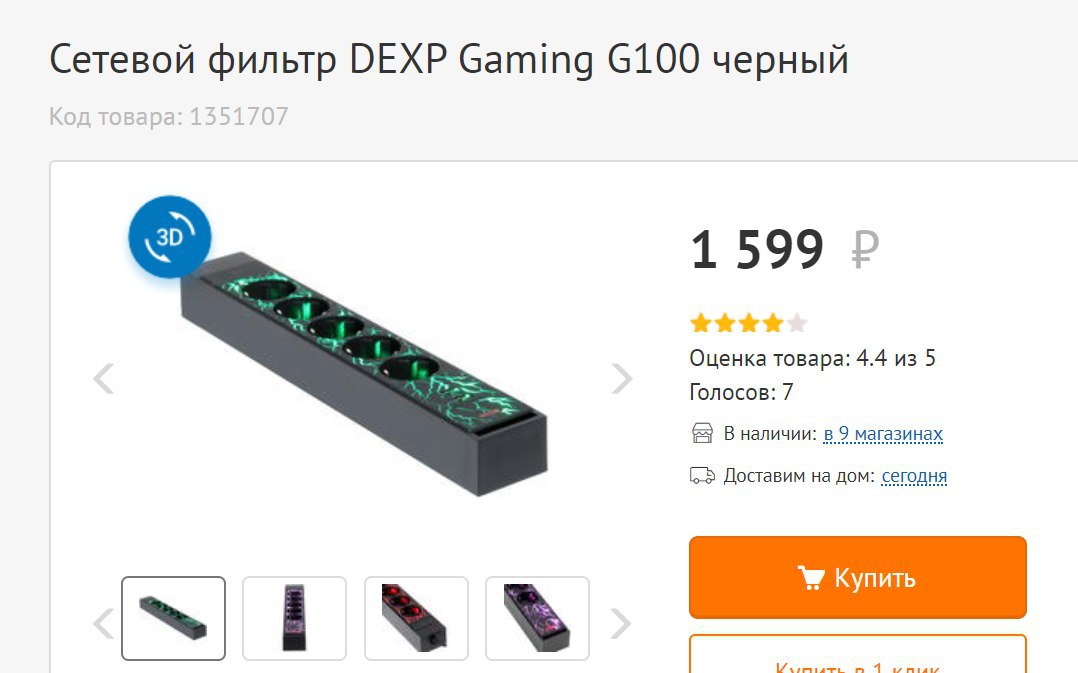This screenshot has width=1078, height=673.
Task: Click the orange "Купить" button
Action: click(857, 577)
